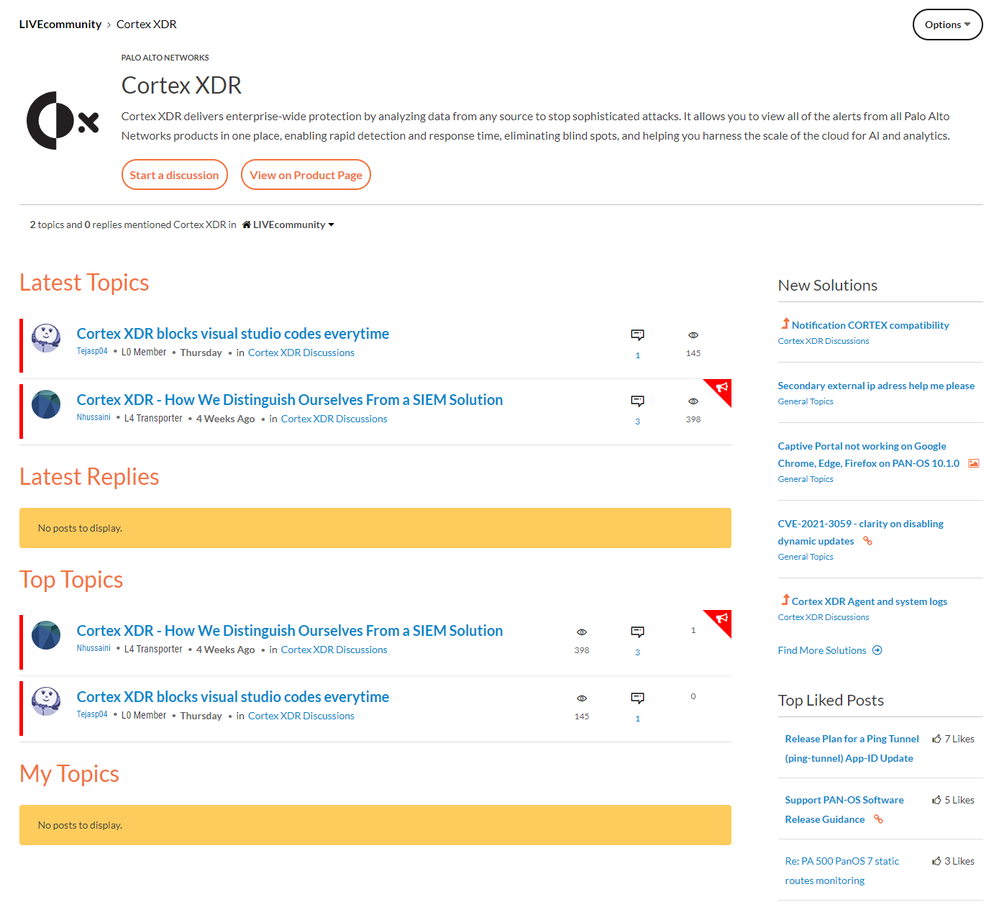This screenshot has width=999, height=910.
Task: Click replies icon on visual studio topic
Action: pos(637,335)
